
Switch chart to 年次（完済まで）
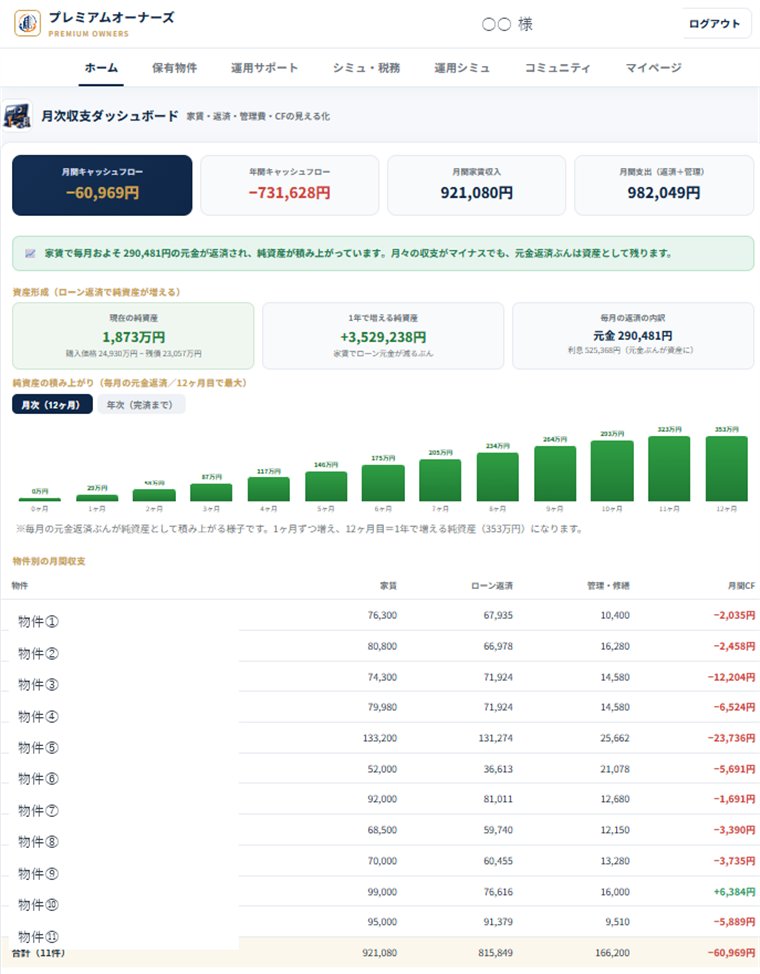(x=140, y=404)
